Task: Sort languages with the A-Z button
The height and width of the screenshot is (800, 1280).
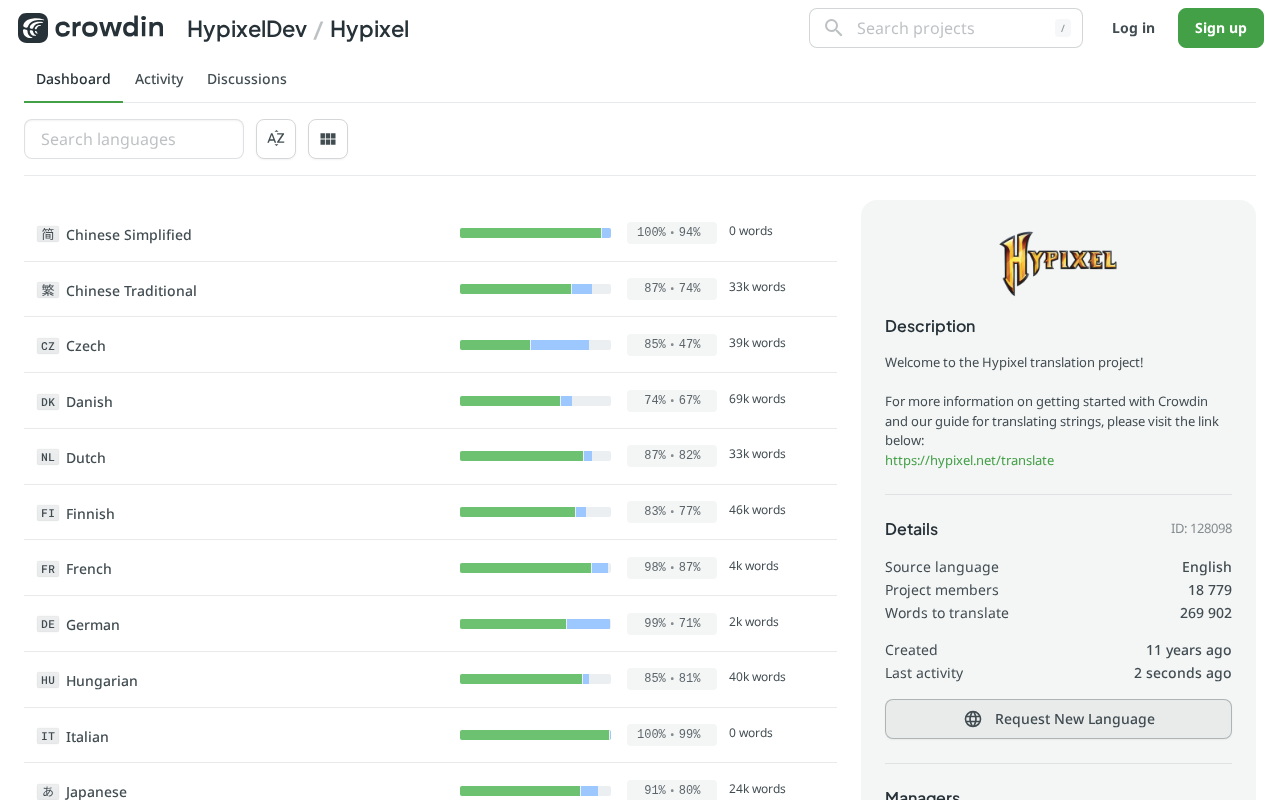Action: click(x=276, y=139)
